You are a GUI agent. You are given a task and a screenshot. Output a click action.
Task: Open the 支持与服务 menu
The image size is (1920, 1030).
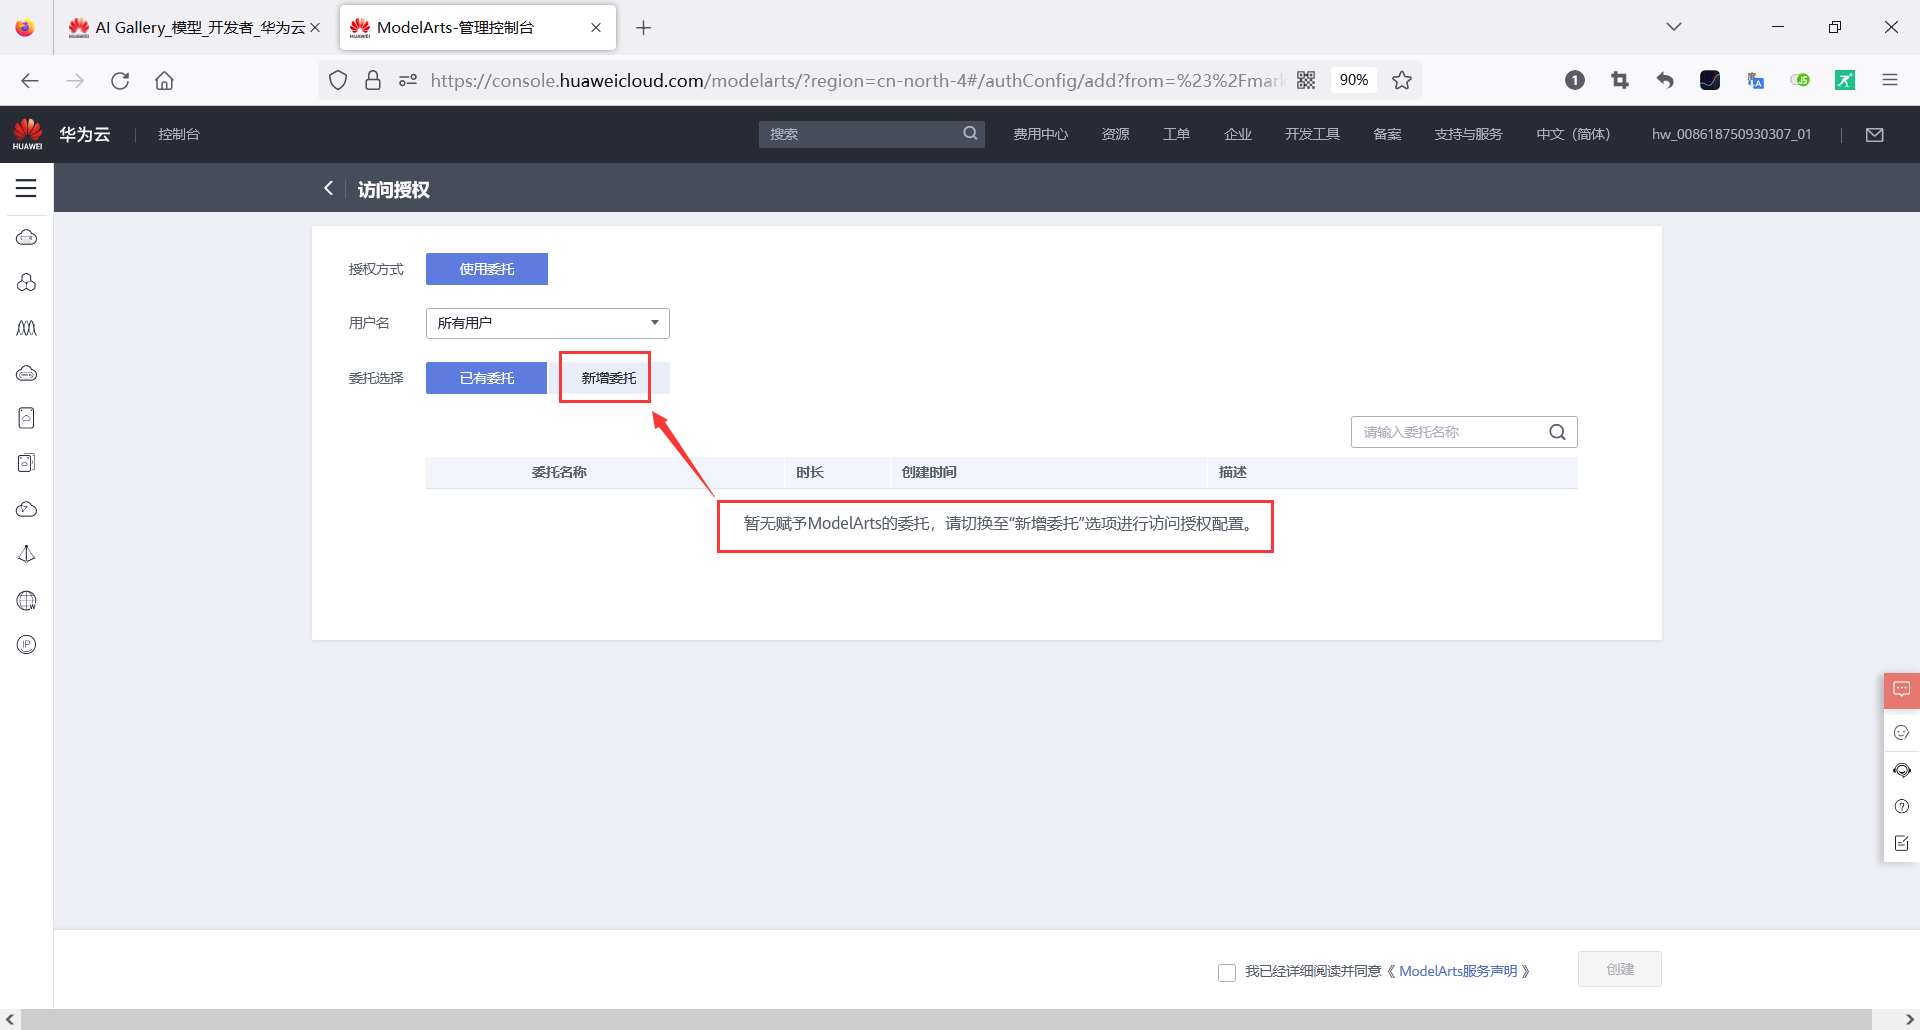1468,134
